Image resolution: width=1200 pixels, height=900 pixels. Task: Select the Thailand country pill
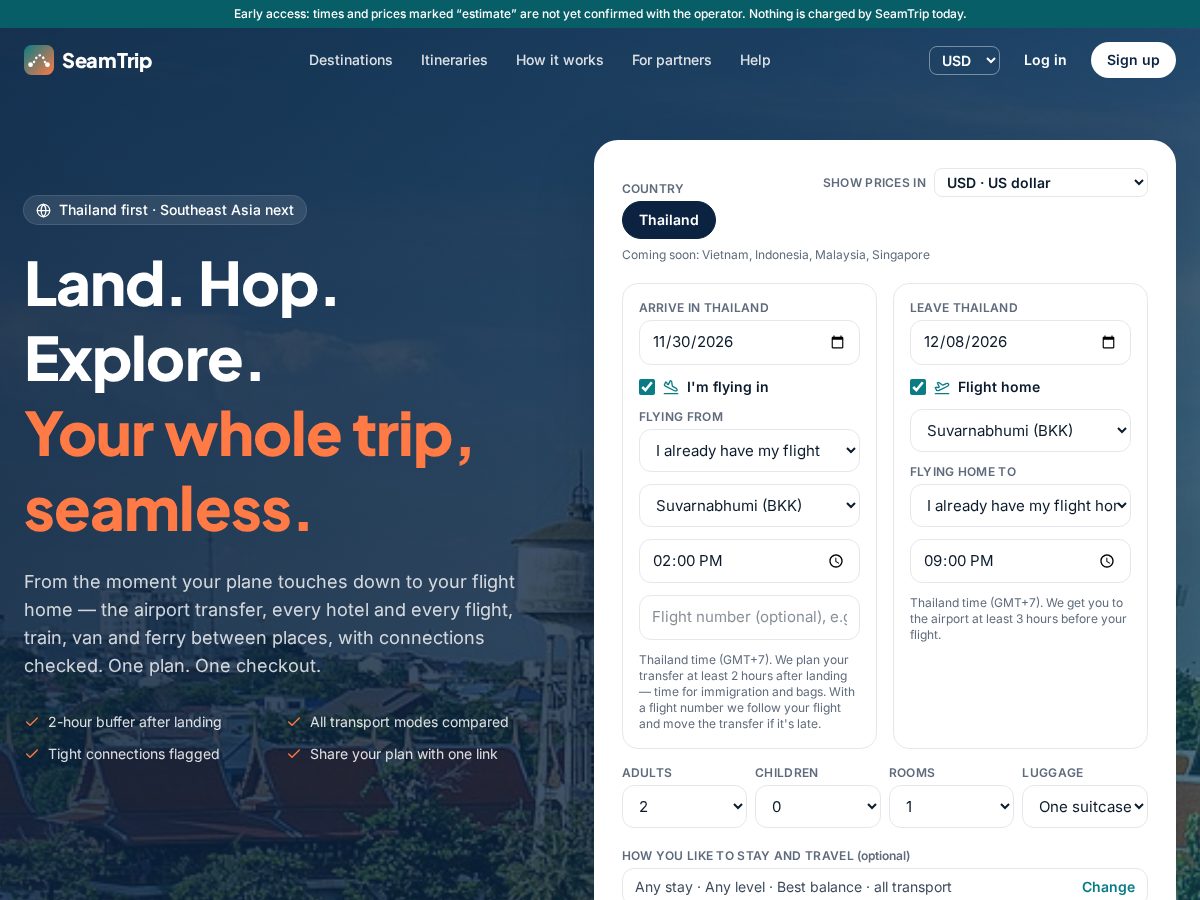669,220
